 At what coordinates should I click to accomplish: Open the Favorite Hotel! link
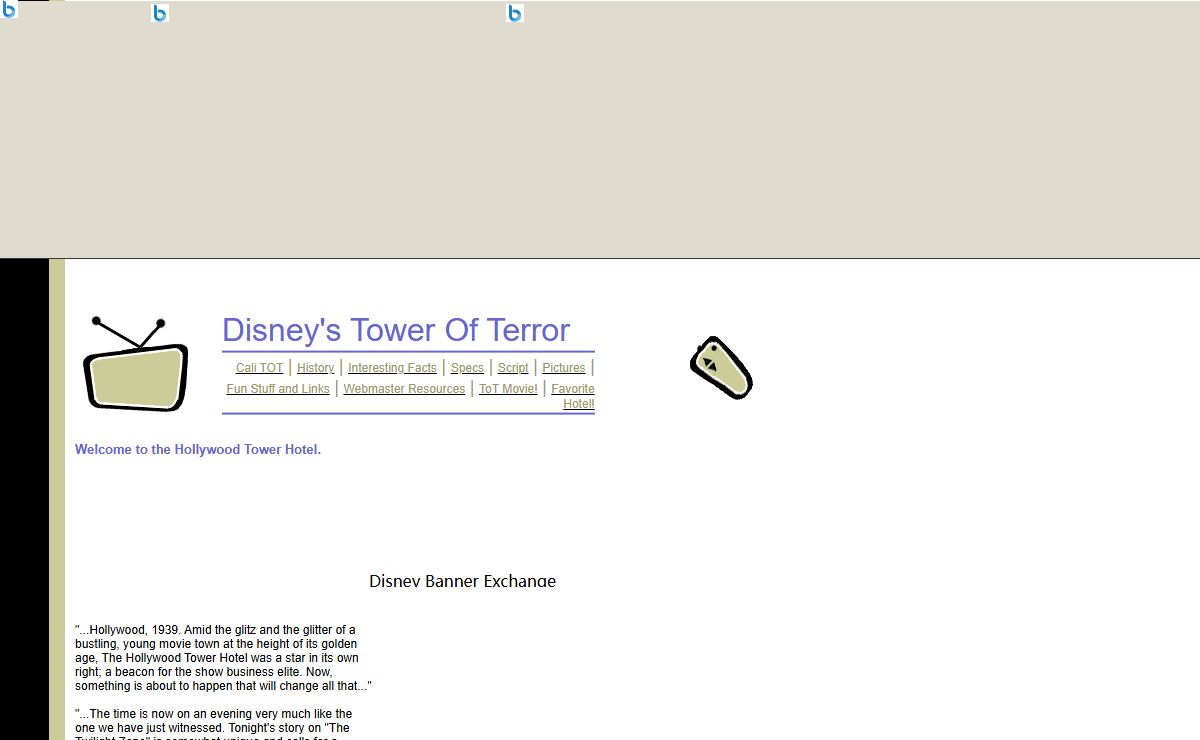click(573, 396)
